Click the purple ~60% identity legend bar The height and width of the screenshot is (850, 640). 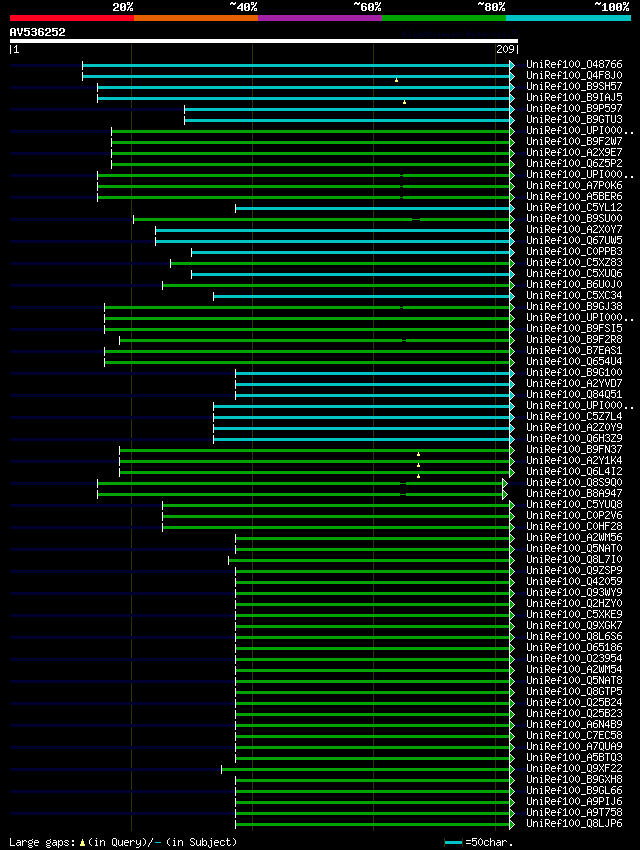click(320, 18)
